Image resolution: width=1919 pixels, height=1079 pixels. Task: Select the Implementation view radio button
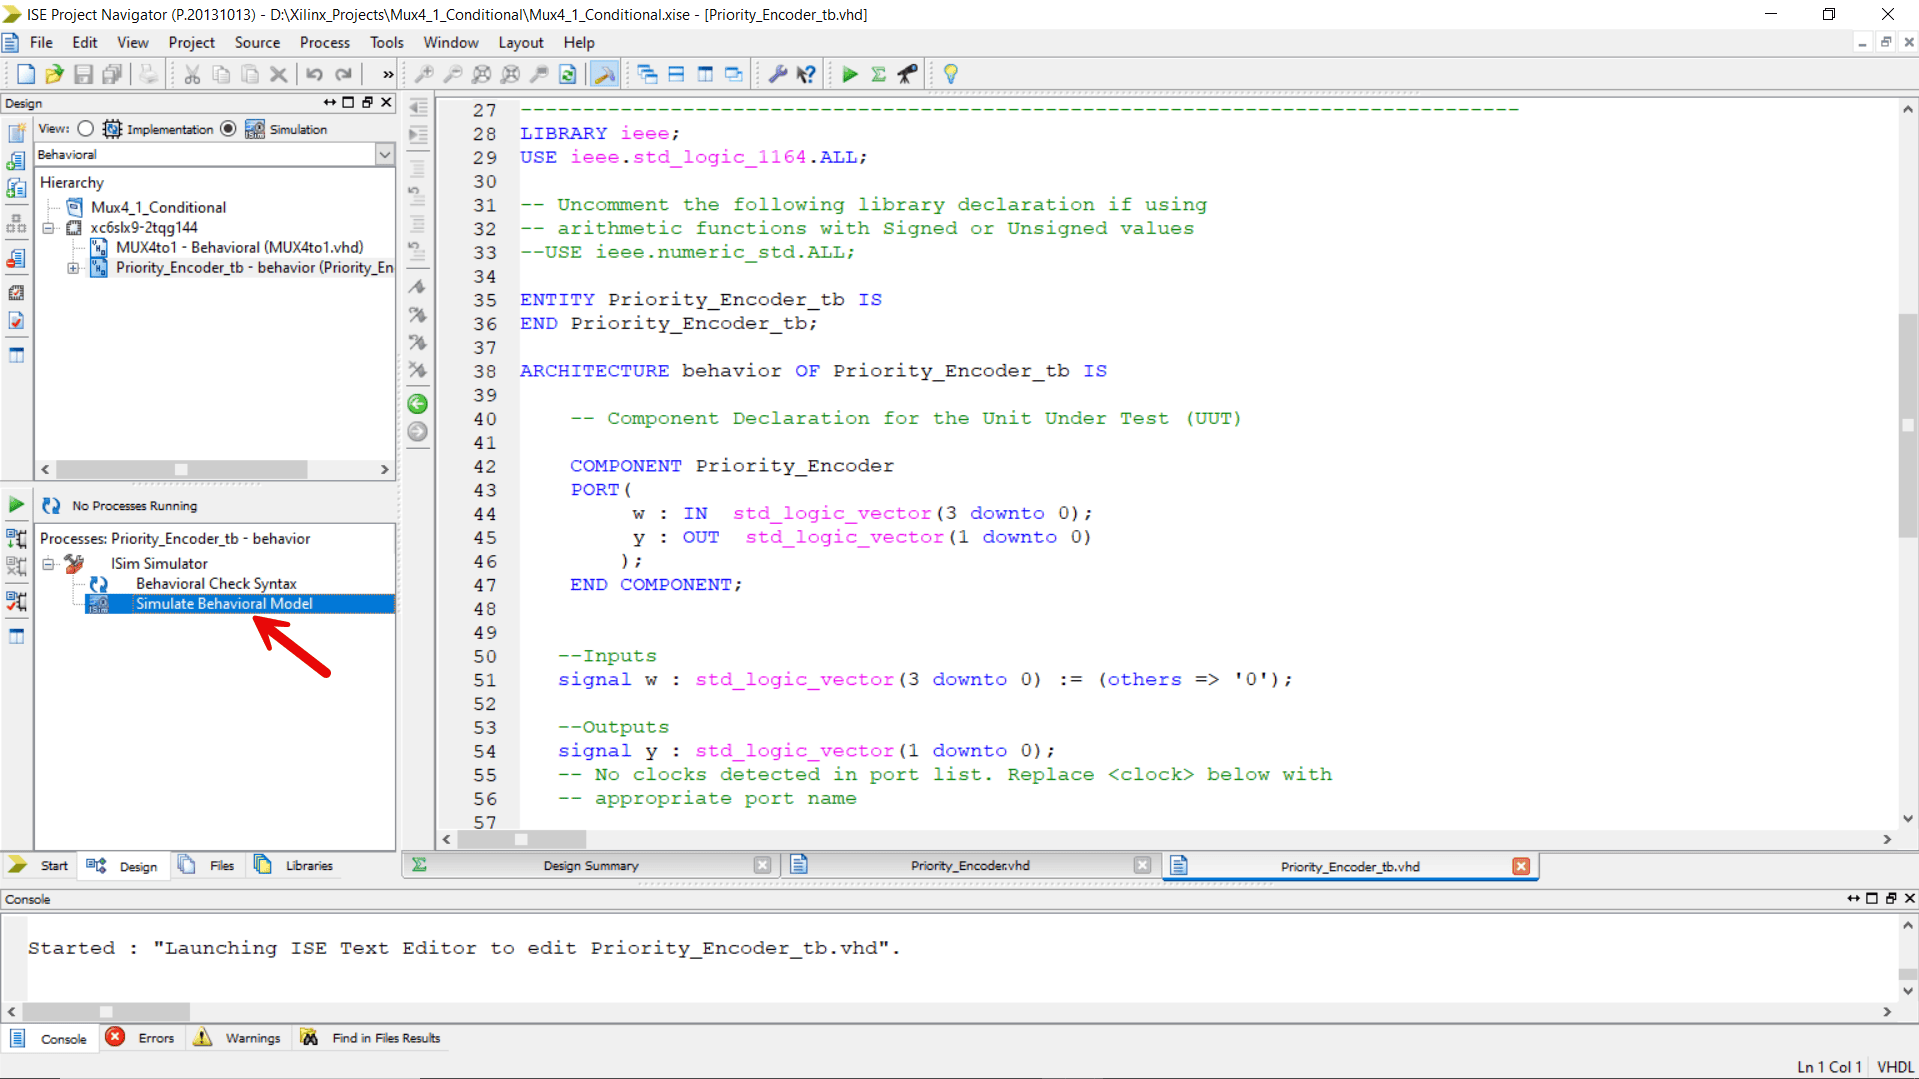point(85,129)
